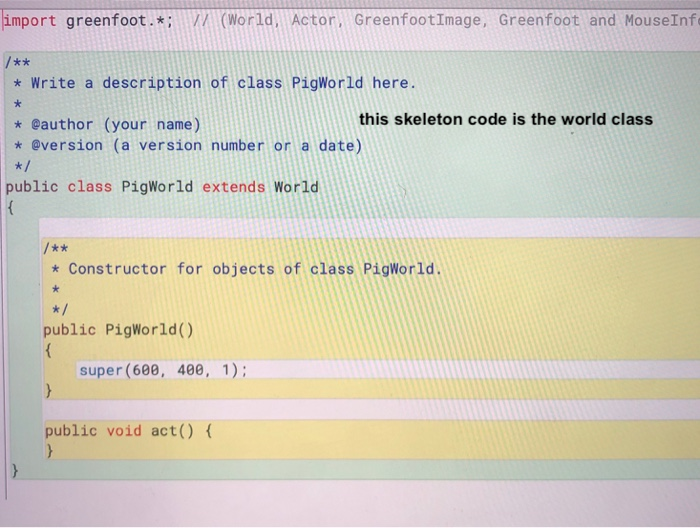Click the 'public void act() {' method line
The width and height of the screenshot is (700, 528).
coord(129,431)
